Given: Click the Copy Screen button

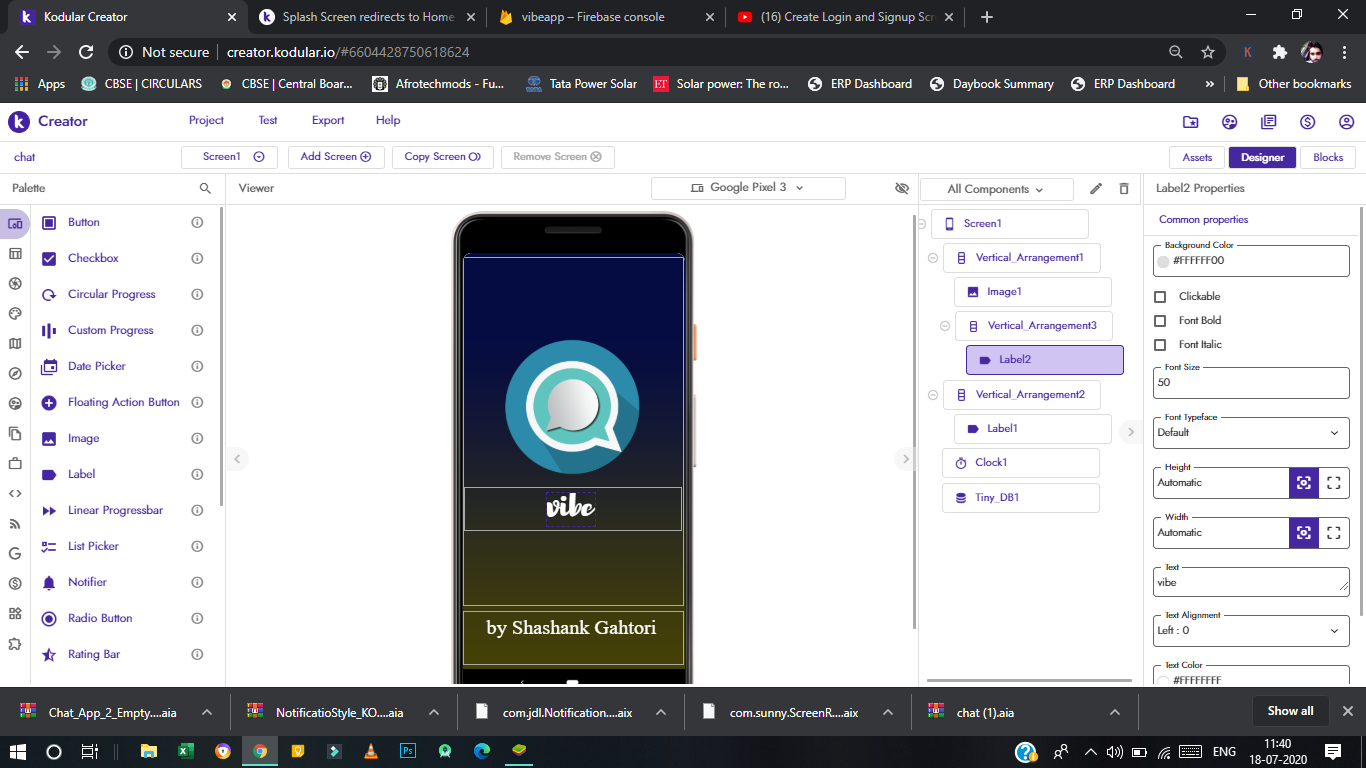Looking at the screenshot, I should 442,157.
